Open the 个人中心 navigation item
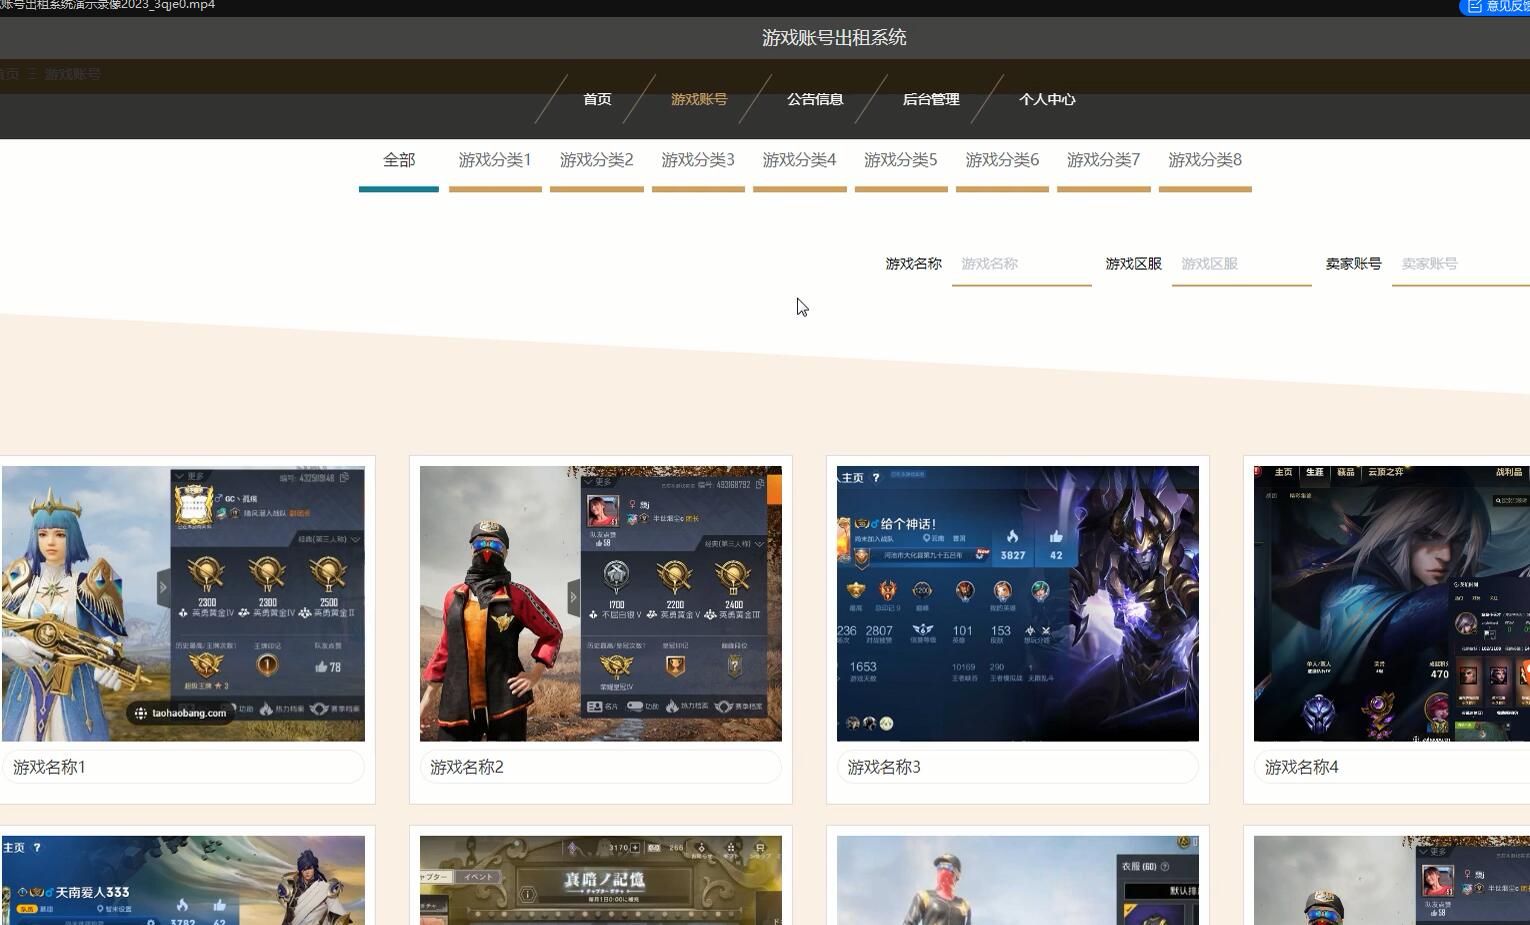Image resolution: width=1530 pixels, height=925 pixels. point(1047,99)
